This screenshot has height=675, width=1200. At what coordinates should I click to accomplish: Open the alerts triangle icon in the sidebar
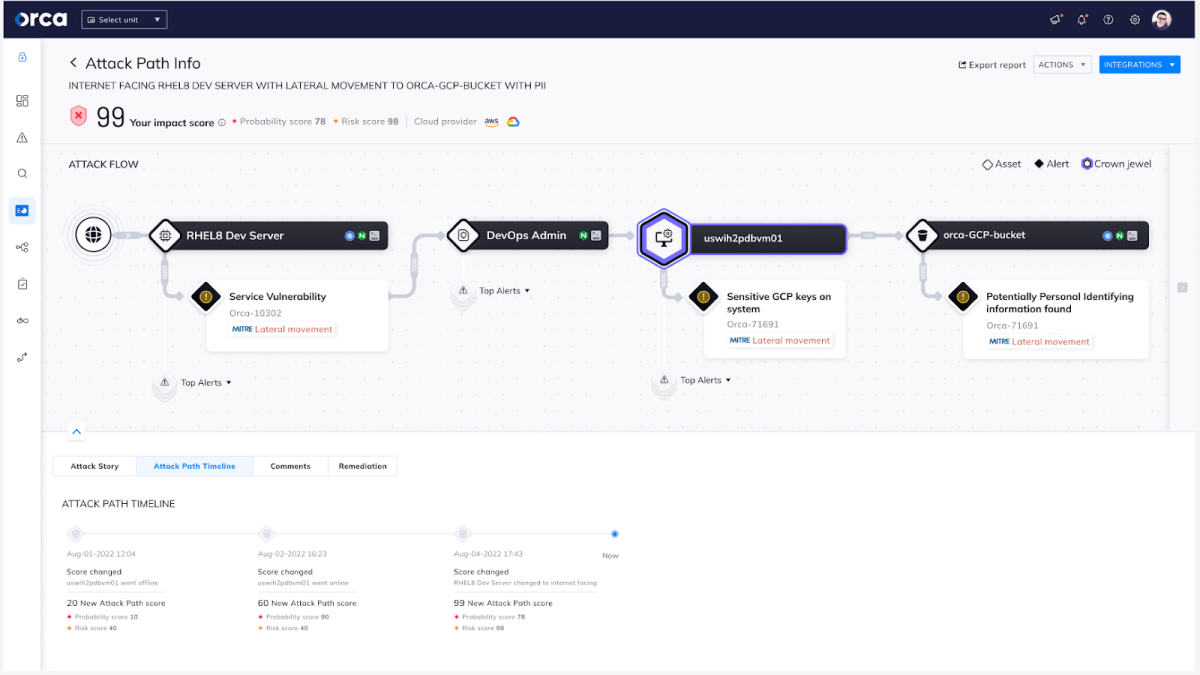click(22, 137)
